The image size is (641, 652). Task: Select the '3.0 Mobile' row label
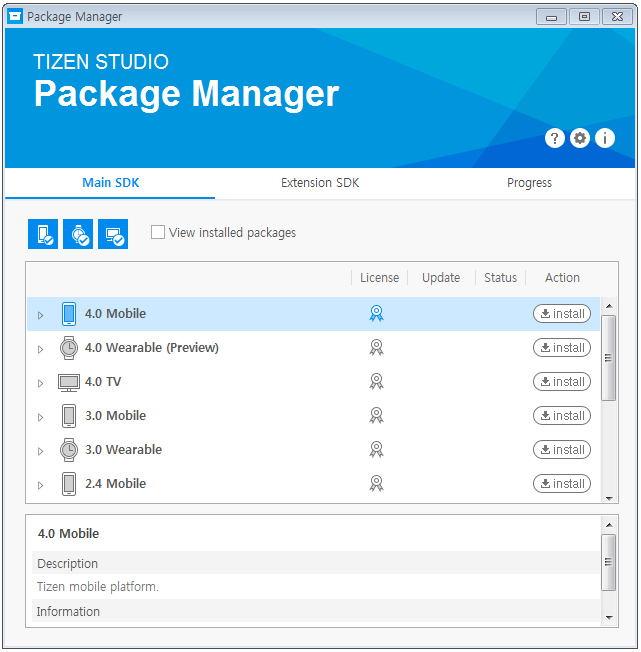(116, 415)
